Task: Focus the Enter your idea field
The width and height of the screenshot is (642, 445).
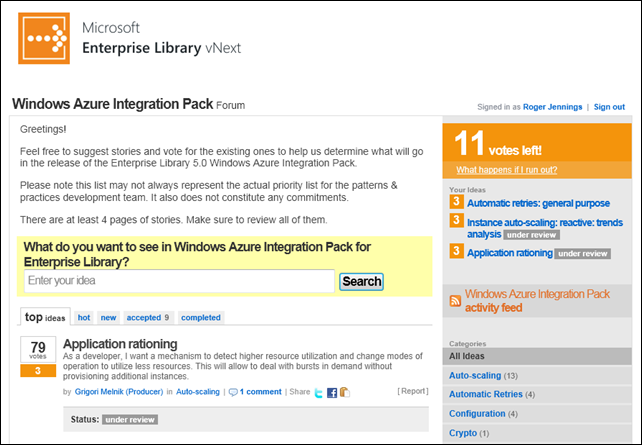Action: pyautogui.click(x=179, y=281)
